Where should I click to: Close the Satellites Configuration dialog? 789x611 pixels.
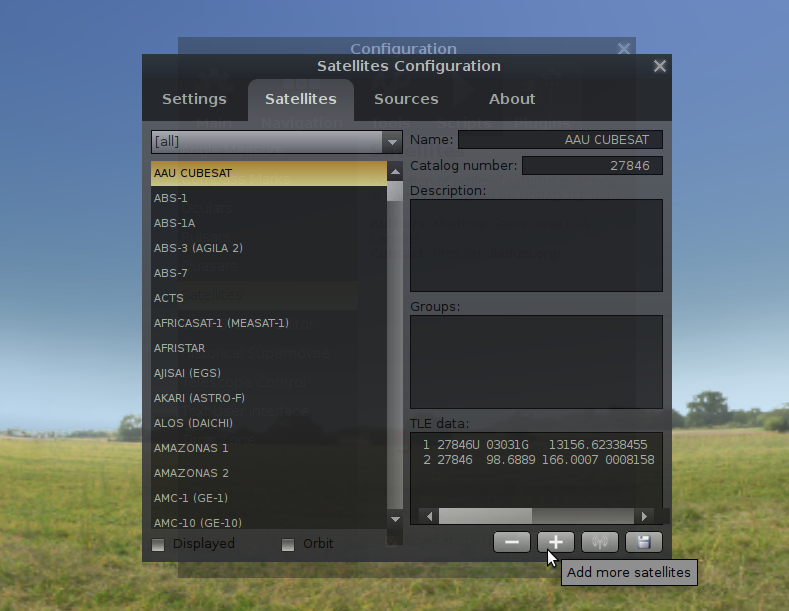[x=659, y=66]
